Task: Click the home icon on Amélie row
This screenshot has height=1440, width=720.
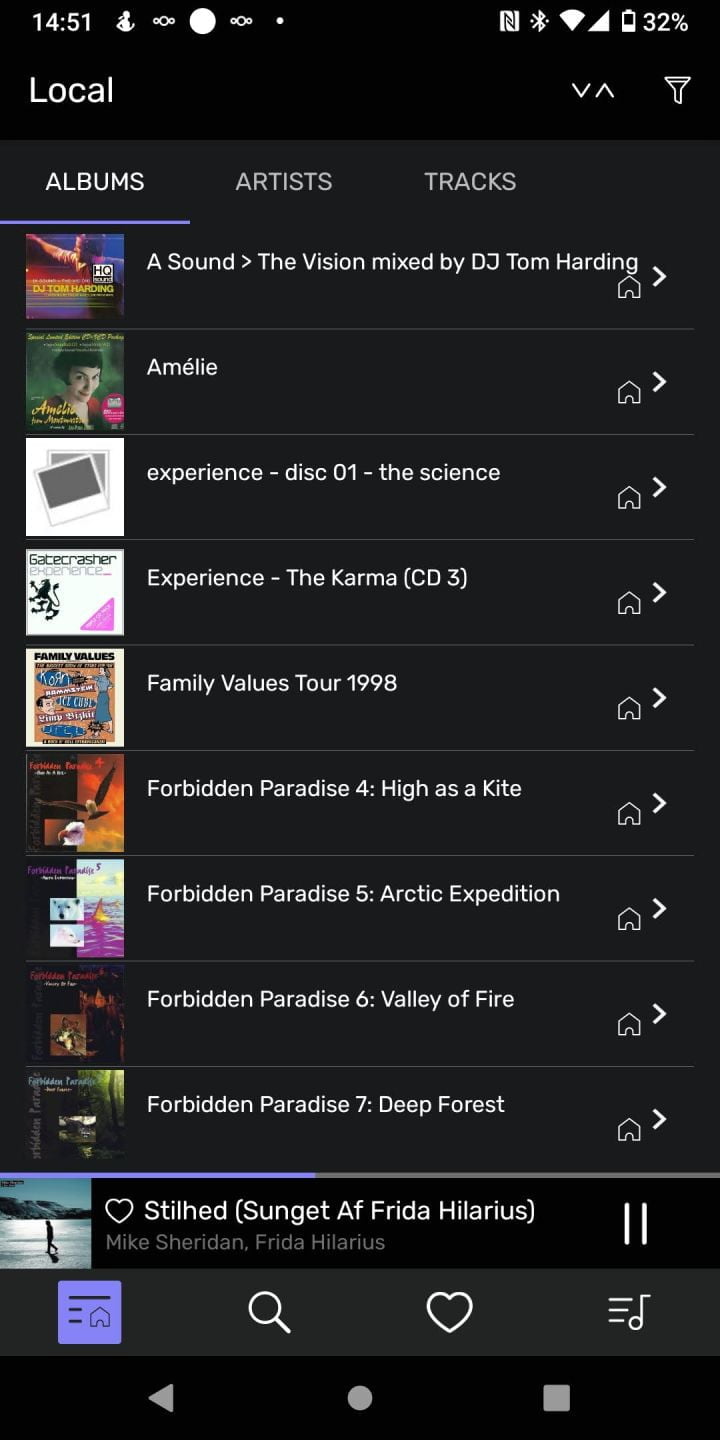Action: (629, 393)
